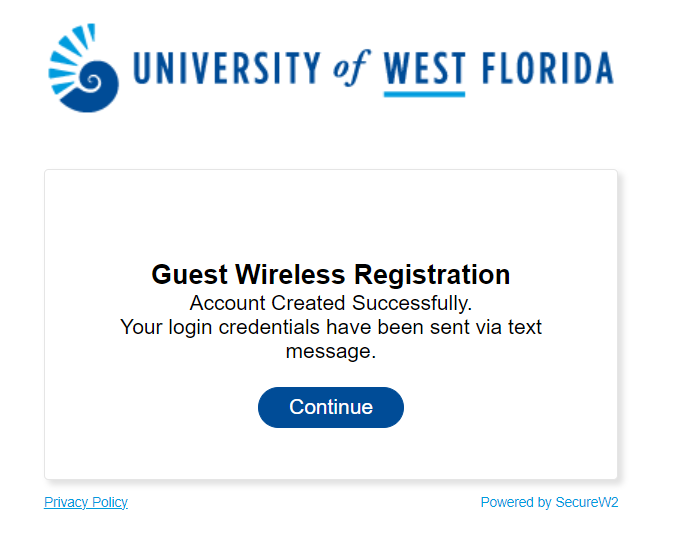Click the Account Created Successfully text

tap(331, 303)
